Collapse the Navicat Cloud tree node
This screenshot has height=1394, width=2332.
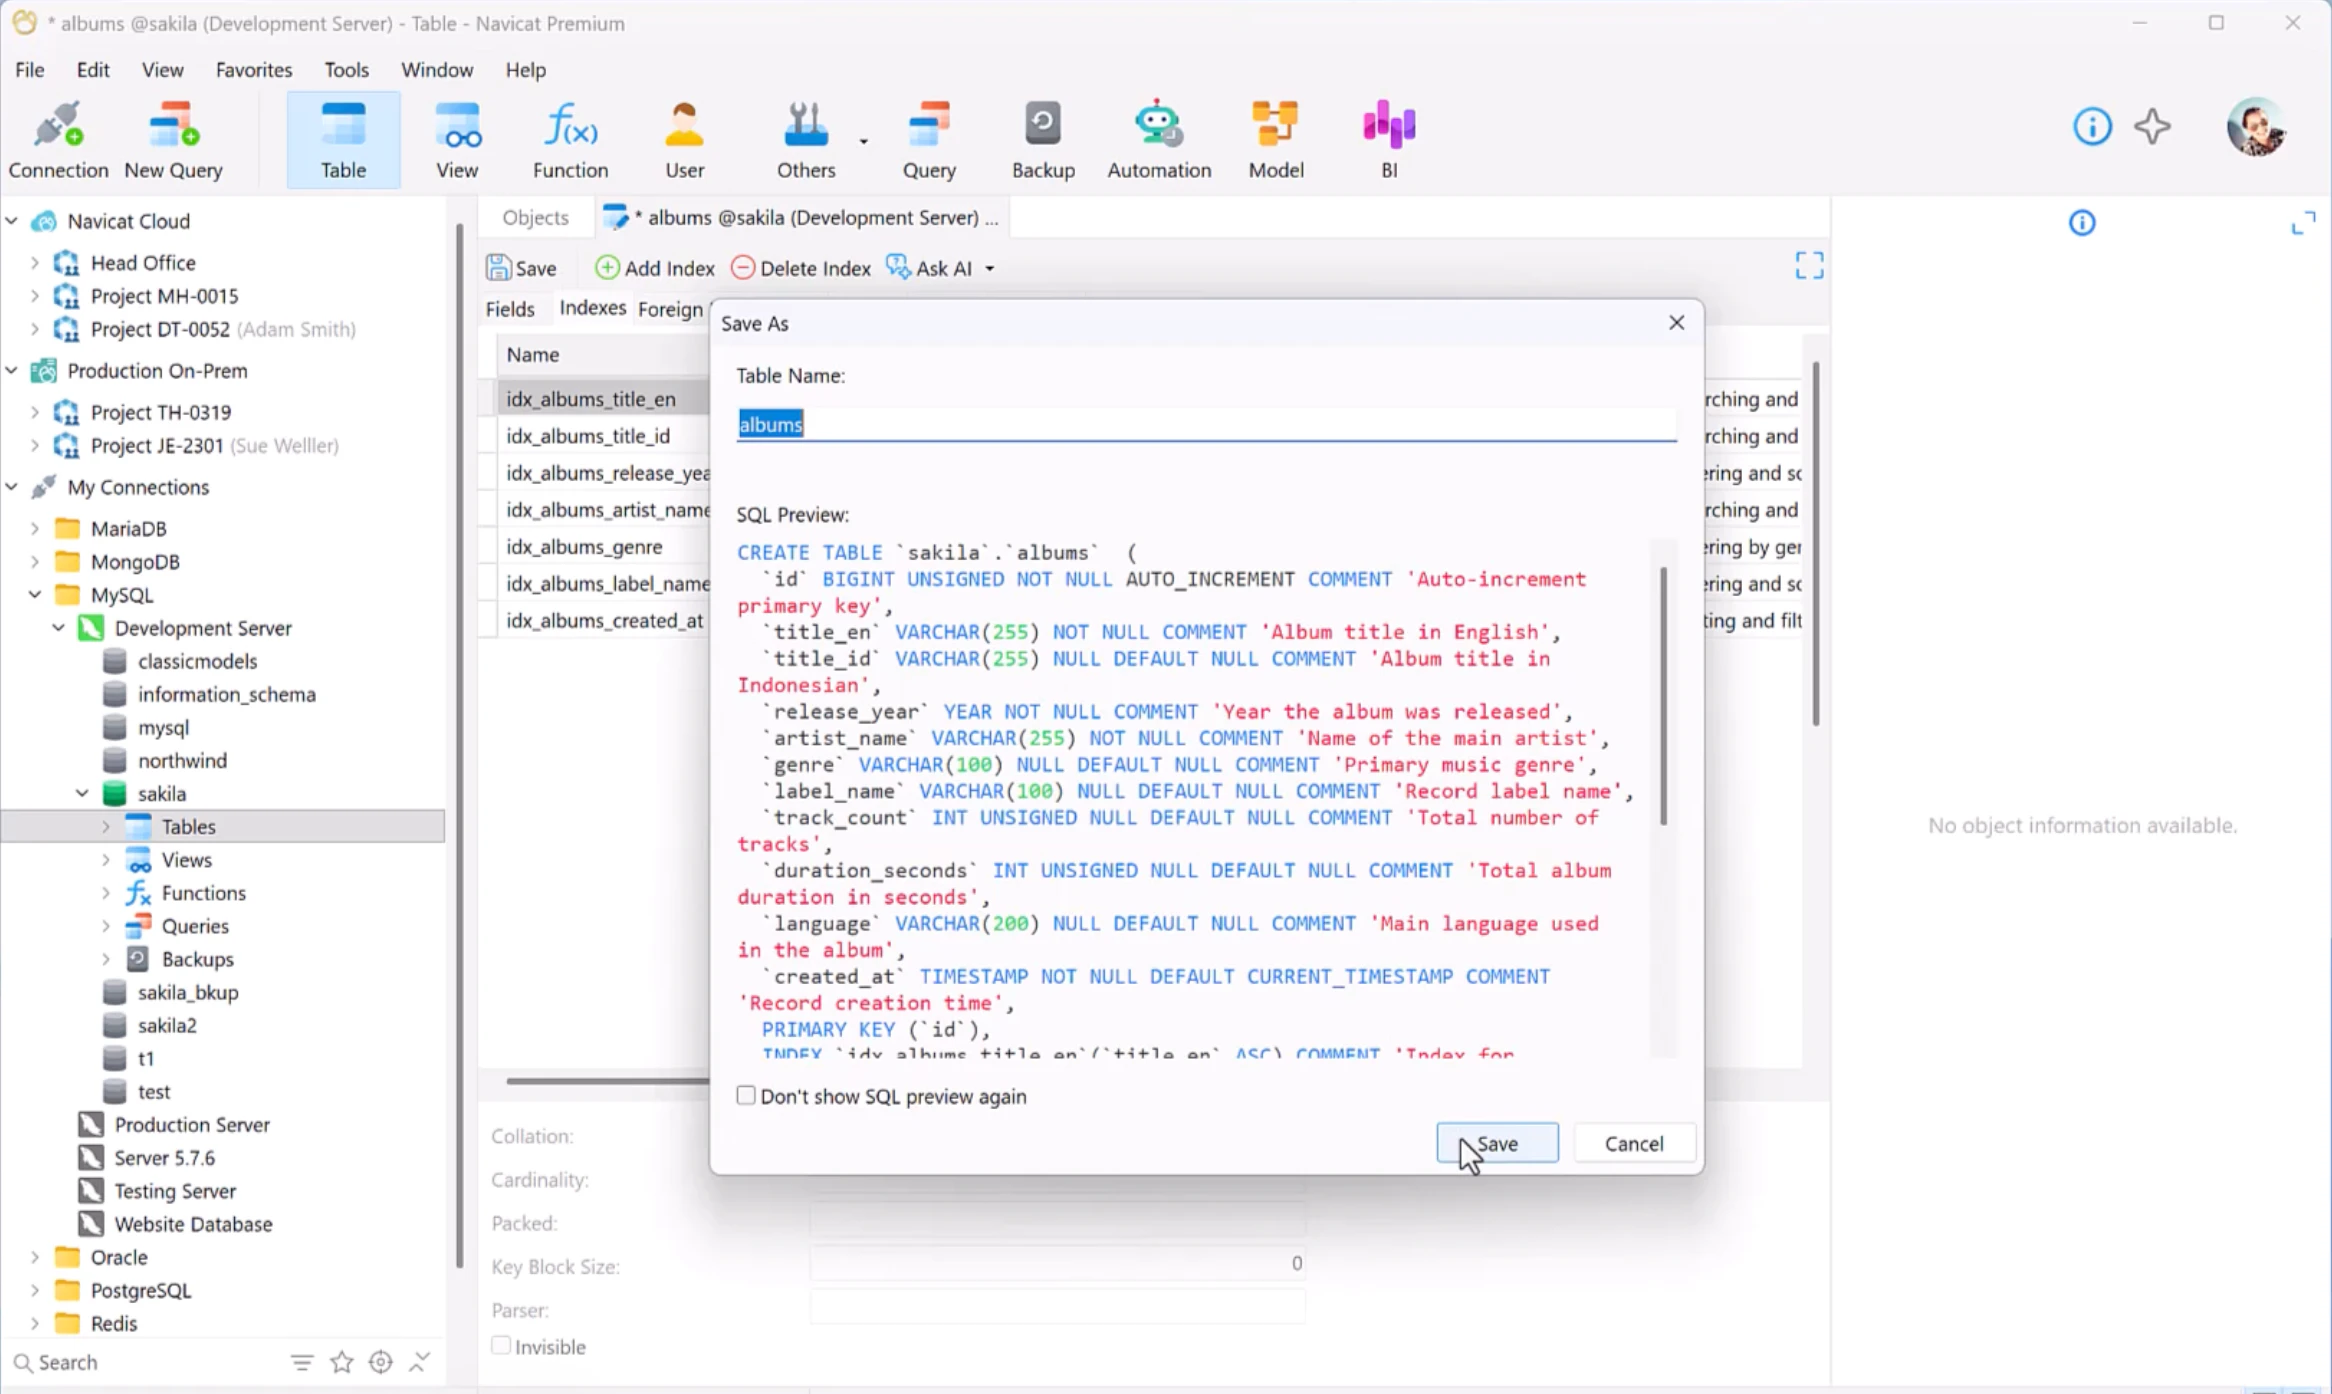coord(12,221)
